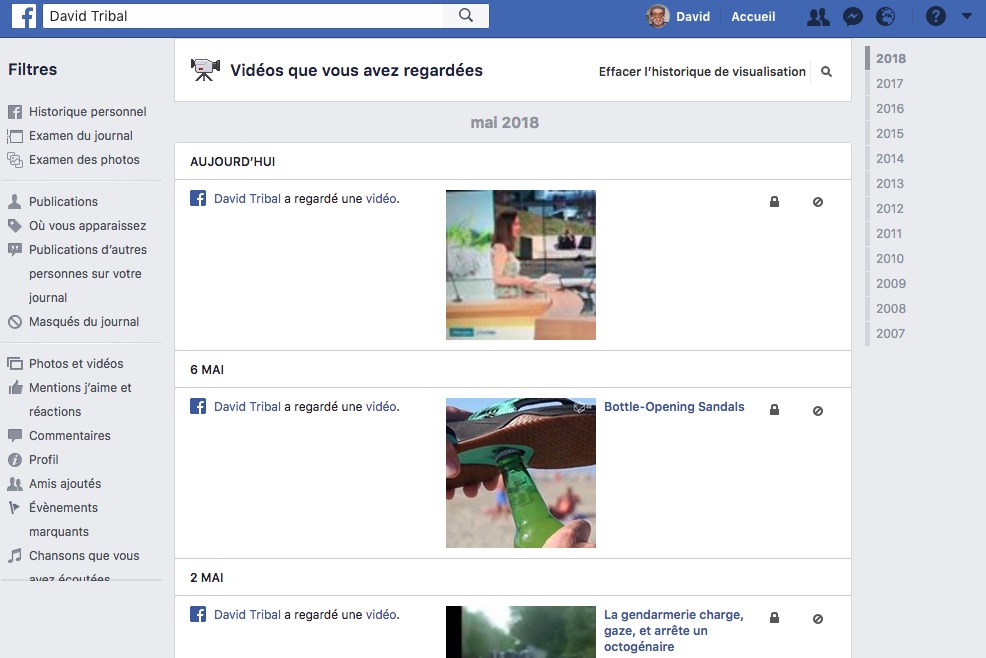Open the gendarmerie video thumbnail
The height and width of the screenshot is (658, 986).
(x=521, y=632)
